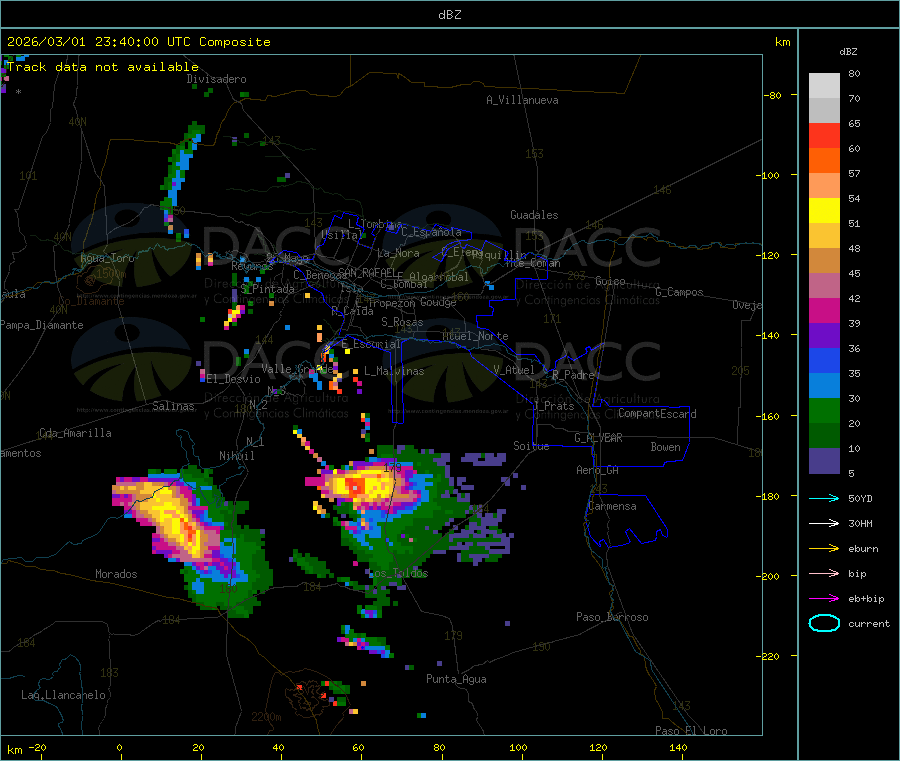Image resolution: width=900 pixels, height=761 pixels.
Task: Click the 65 dBZ red color swatch
Action: click(824, 135)
